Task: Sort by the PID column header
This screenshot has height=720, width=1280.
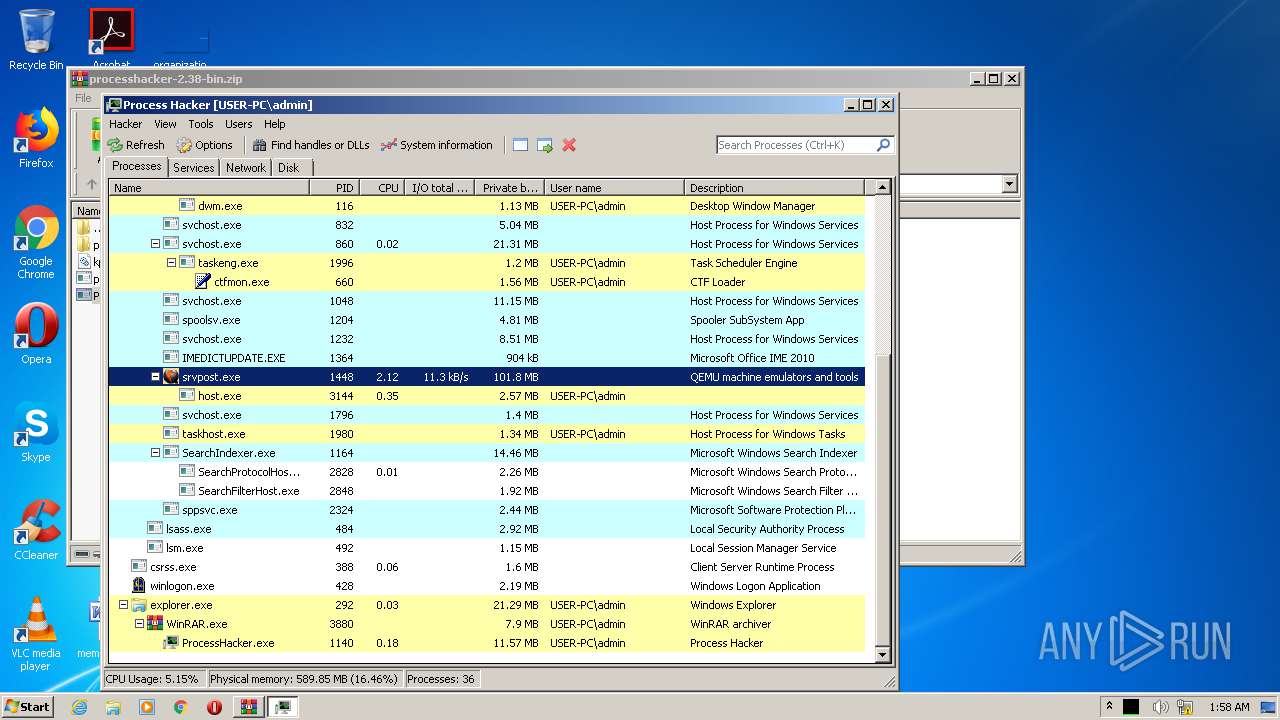Action: pyautogui.click(x=334, y=187)
